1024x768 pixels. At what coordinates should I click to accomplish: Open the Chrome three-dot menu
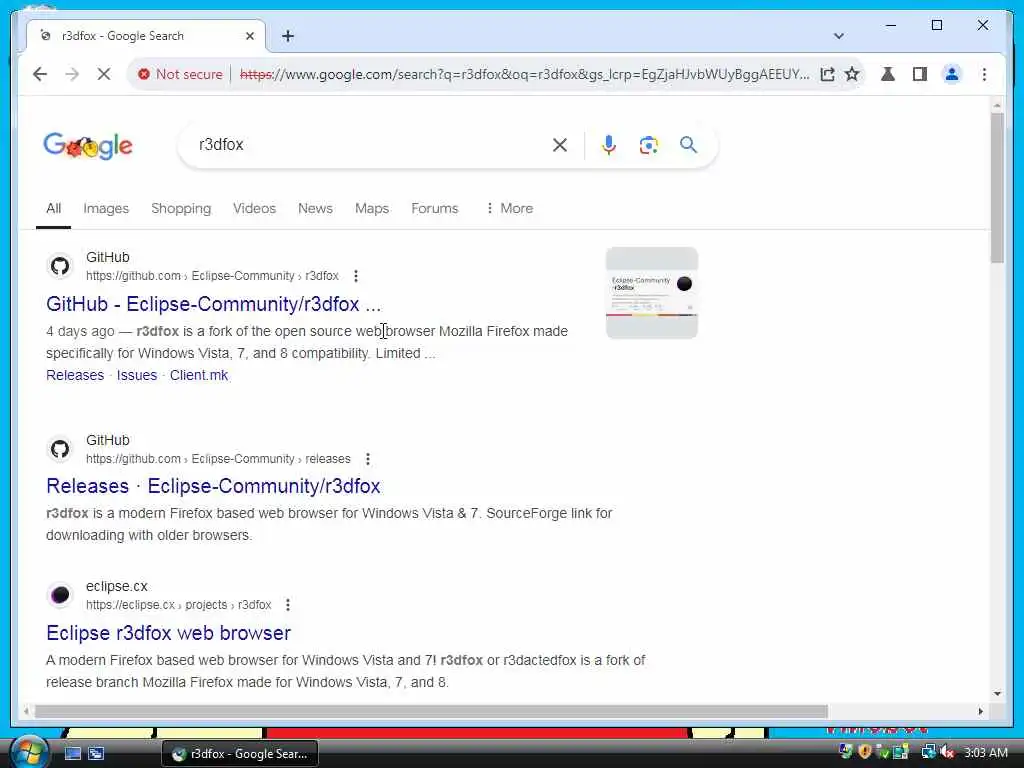(x=984, y=74)
